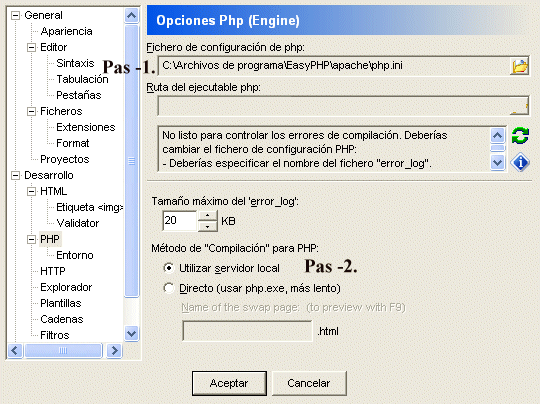Click the blue information icon
This screenshot has width=540, height=404.
click(x=520, y=162)
